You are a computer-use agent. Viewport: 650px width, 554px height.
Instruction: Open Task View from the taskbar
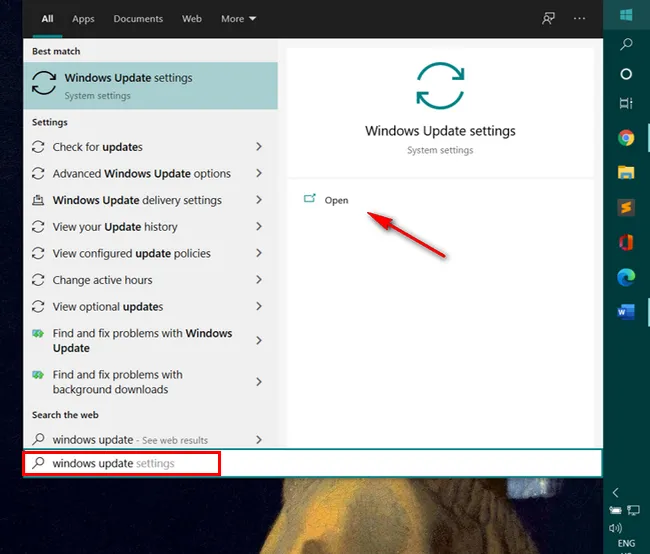(x=626, y=103)
